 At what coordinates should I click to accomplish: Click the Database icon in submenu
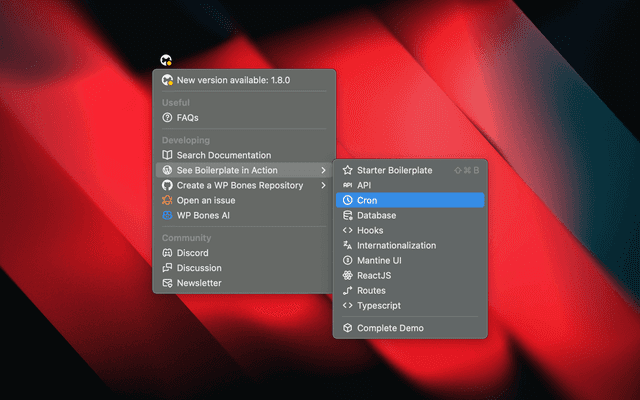click(x=348, y=215)
